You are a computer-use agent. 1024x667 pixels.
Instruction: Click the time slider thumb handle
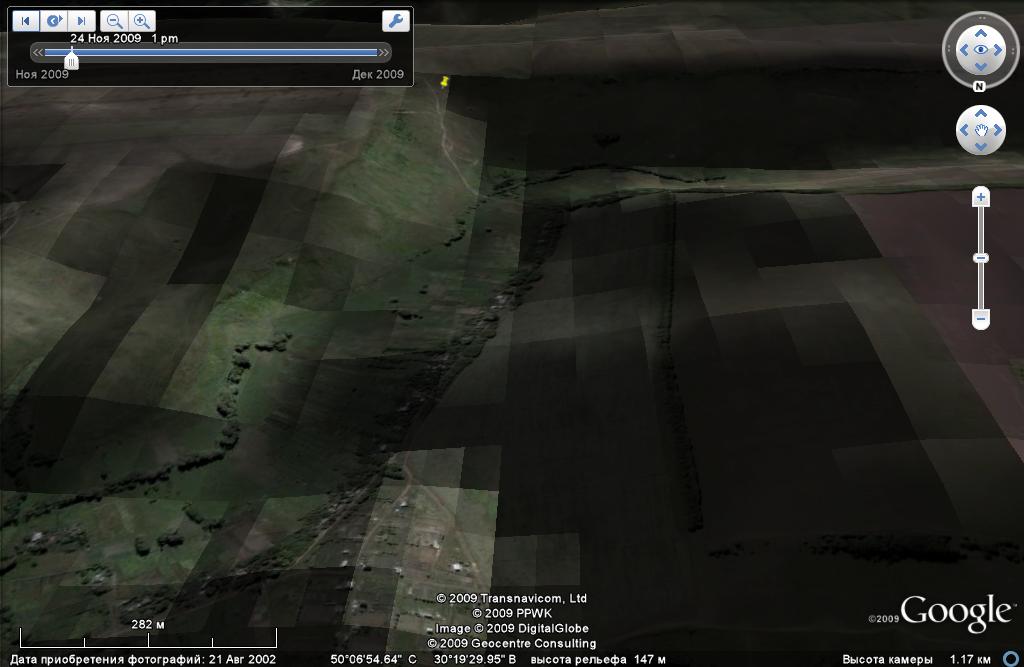coord(72,62)
